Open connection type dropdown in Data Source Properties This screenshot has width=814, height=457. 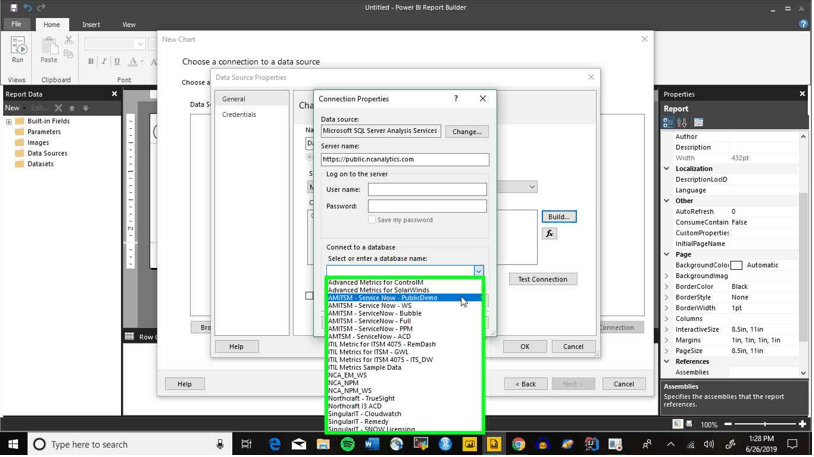click(x=532, y=187)
